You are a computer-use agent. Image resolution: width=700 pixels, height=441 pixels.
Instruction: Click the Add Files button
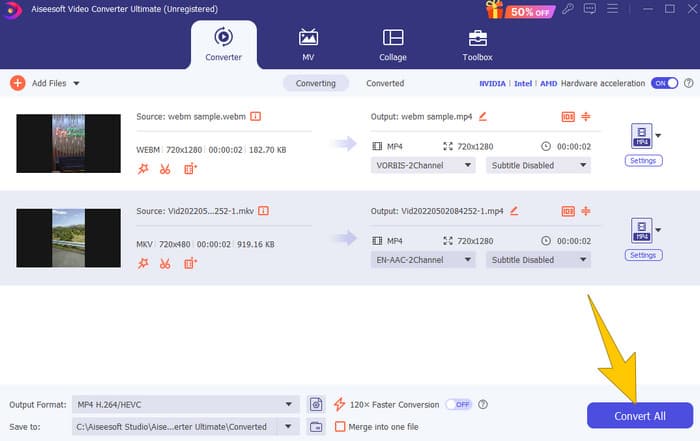pyautogui.click(x=45, y=83)
